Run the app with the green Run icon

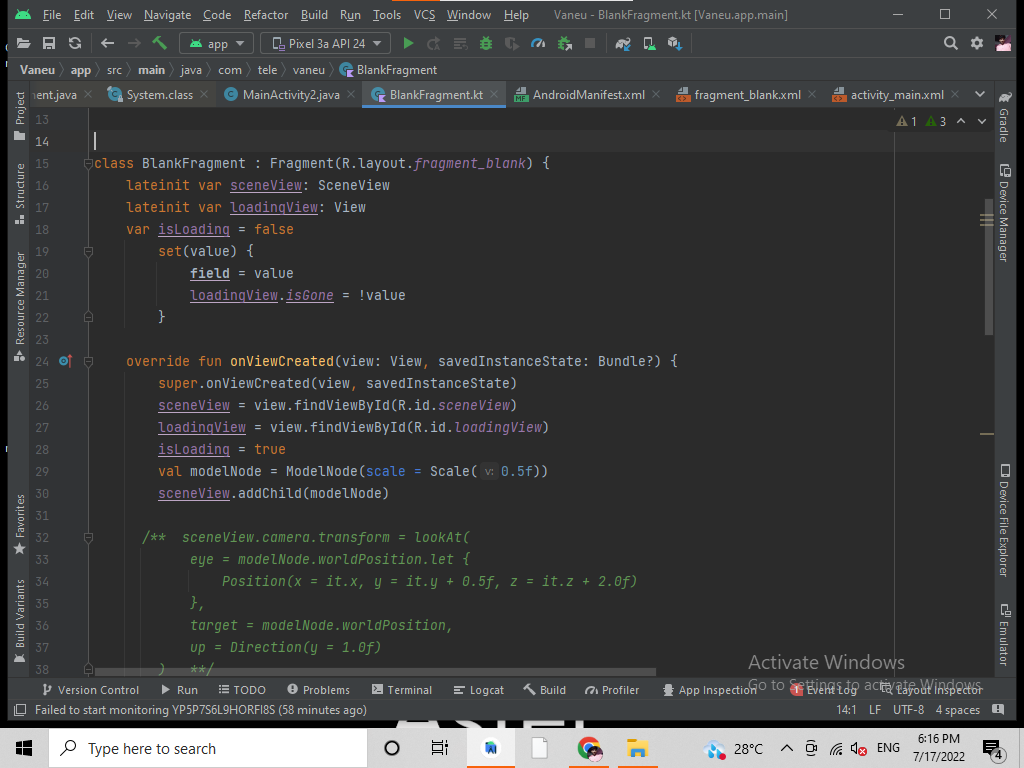408,43
